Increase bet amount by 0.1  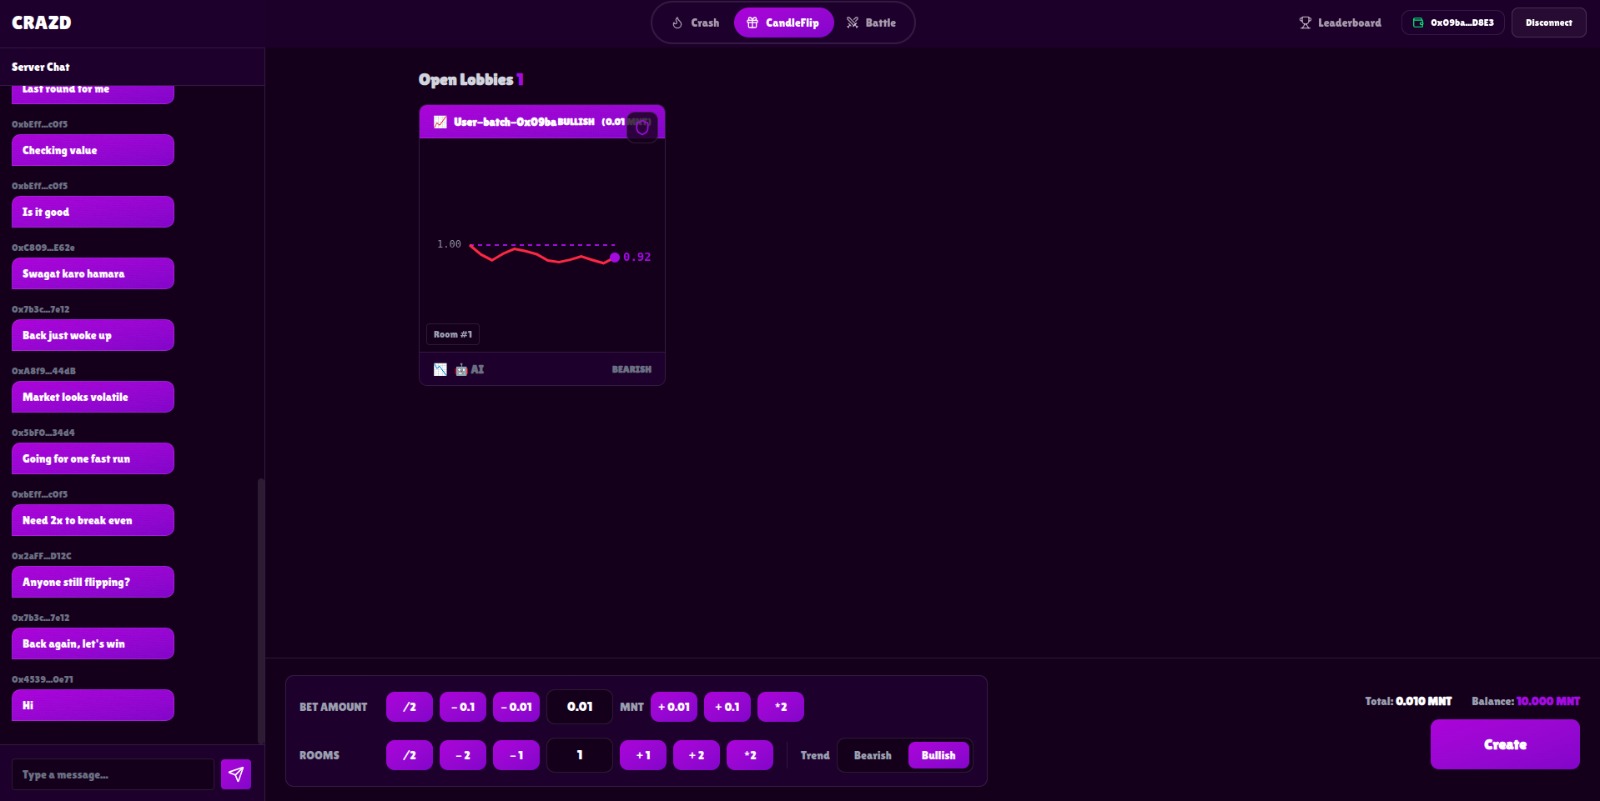coord(727,707)
